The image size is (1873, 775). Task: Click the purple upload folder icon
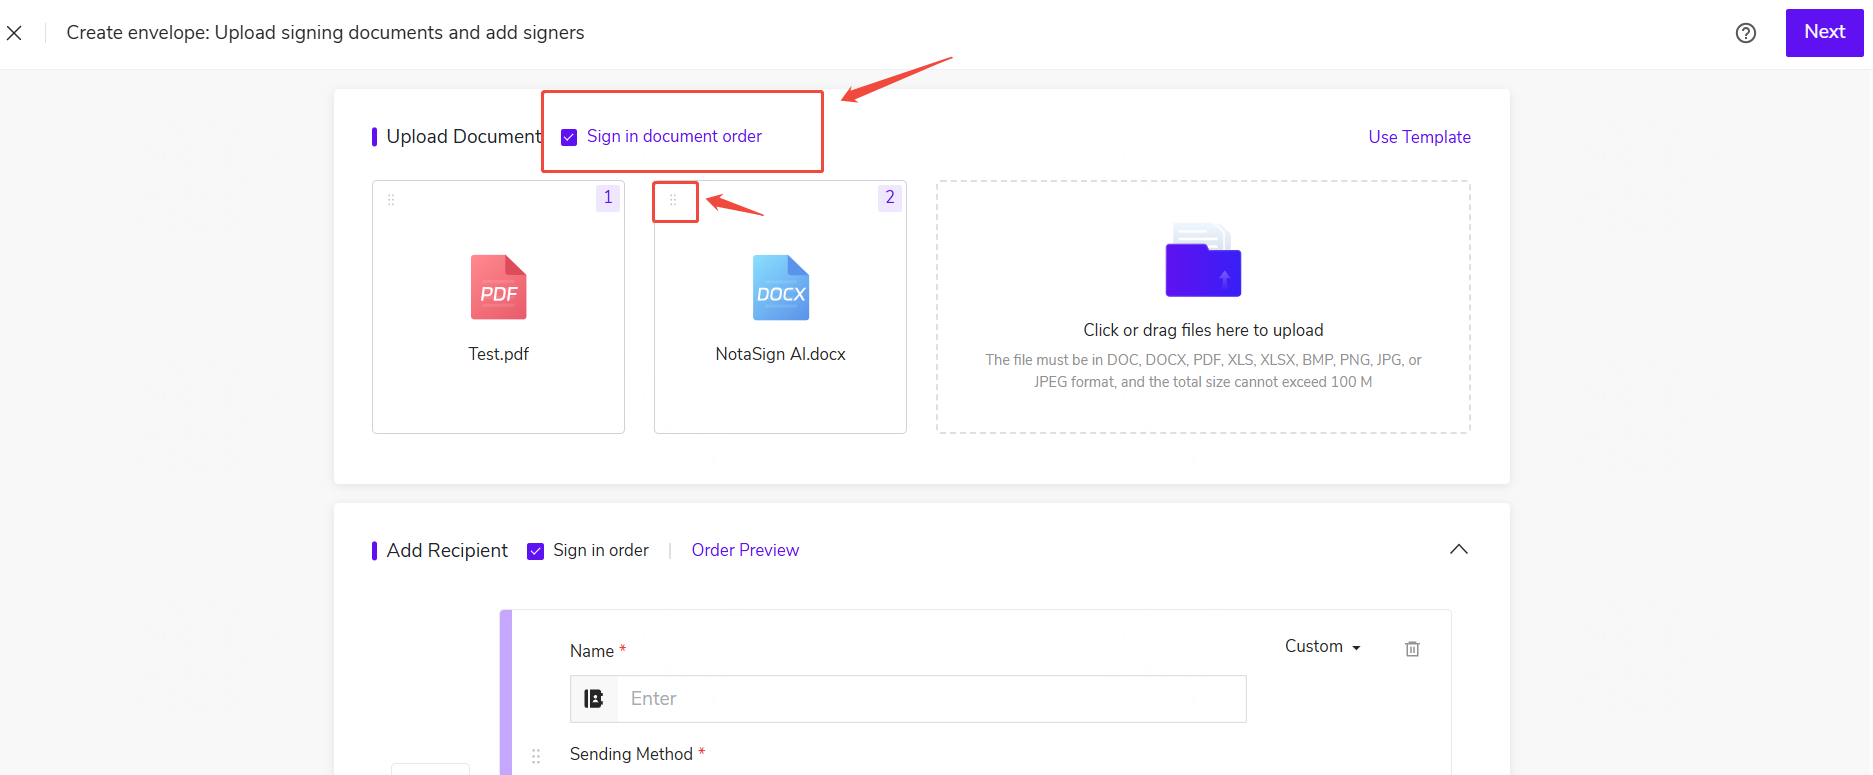point(1203,260)
